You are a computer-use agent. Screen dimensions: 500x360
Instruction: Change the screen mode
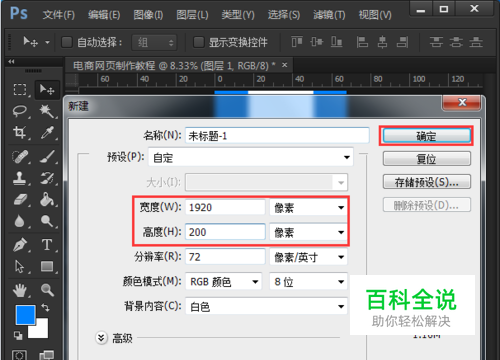coord(47,355)
